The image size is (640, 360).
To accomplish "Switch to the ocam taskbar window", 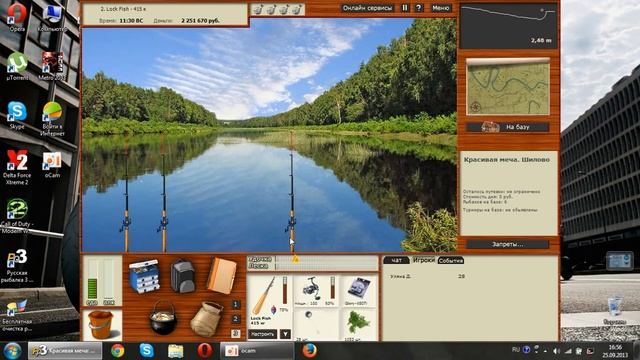I will tap(257, 351).
